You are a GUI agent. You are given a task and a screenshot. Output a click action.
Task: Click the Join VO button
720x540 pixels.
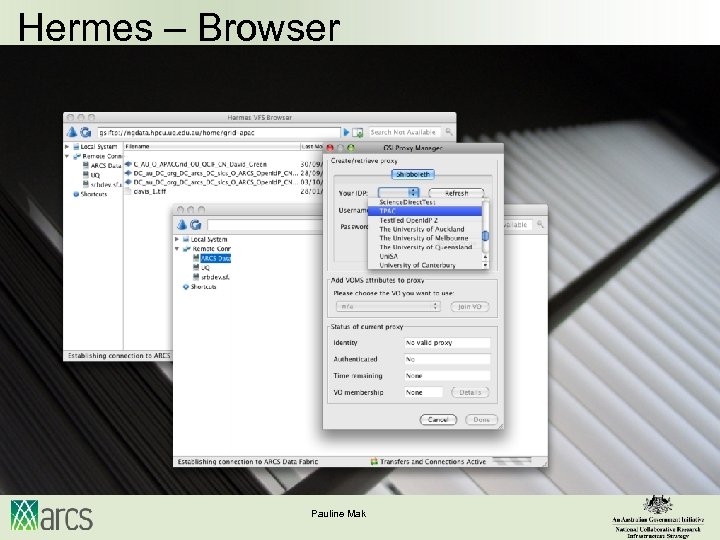470,306
